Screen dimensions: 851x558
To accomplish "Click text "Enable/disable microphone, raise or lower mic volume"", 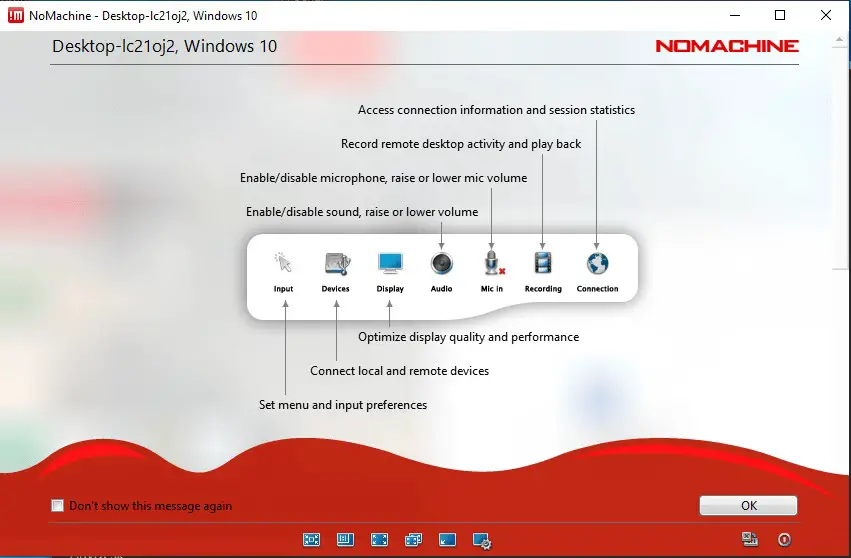I will (x=384, y=178).
